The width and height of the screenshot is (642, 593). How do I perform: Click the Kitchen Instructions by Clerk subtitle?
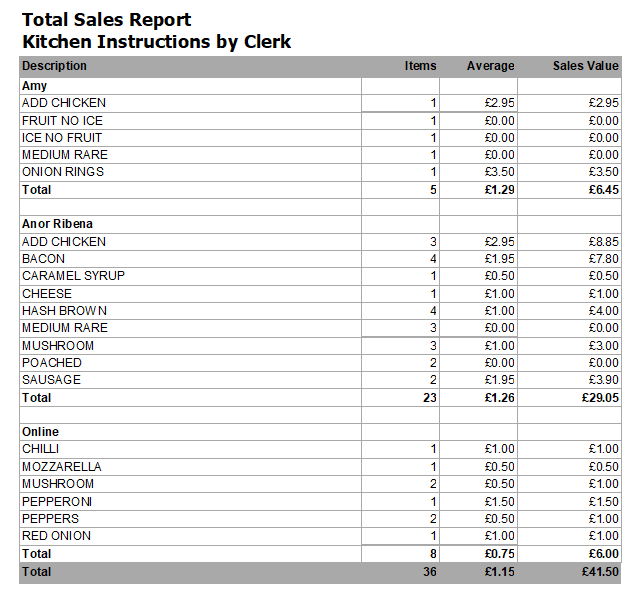pos(156,42)
